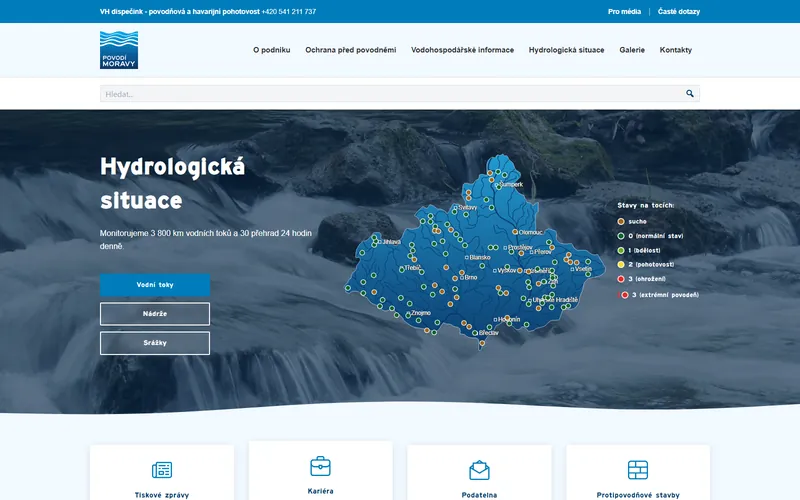
Task: Click the yellow 2 (pohotovost) legend dot
Action: (x=621, y=264)
